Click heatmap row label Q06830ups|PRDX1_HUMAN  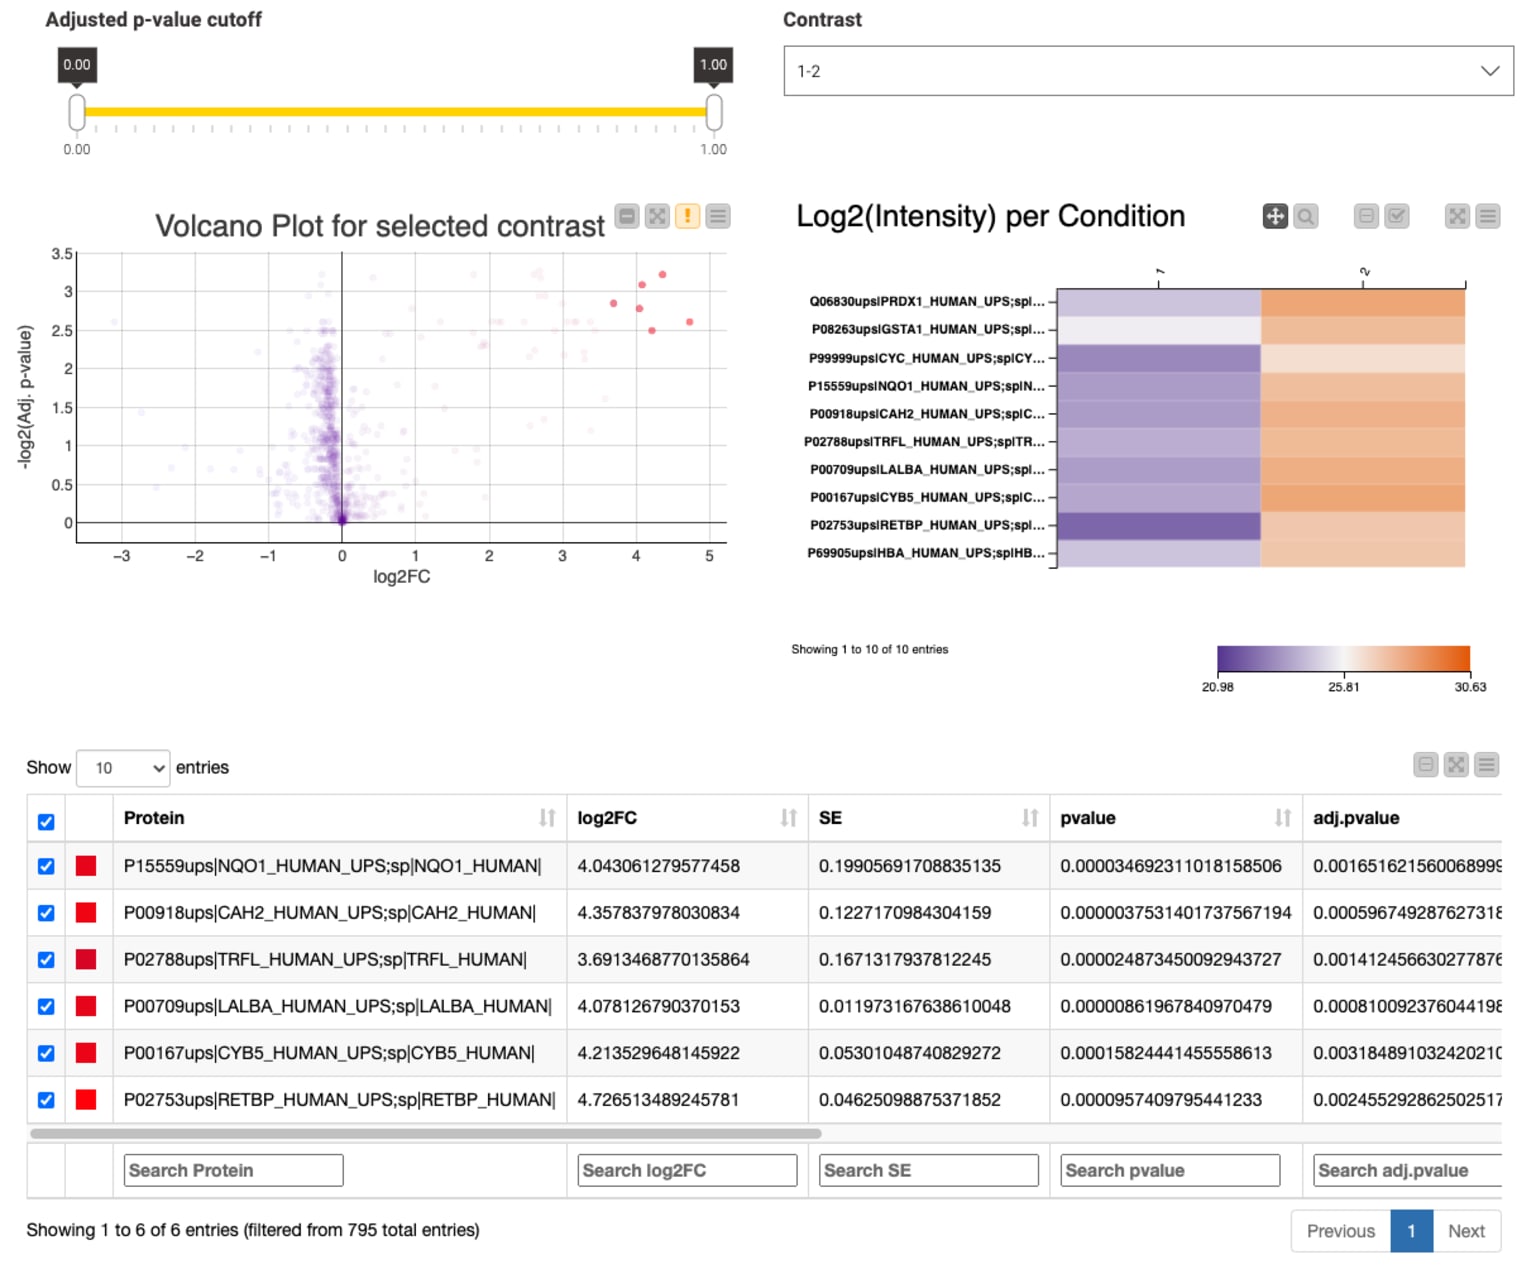927,301
